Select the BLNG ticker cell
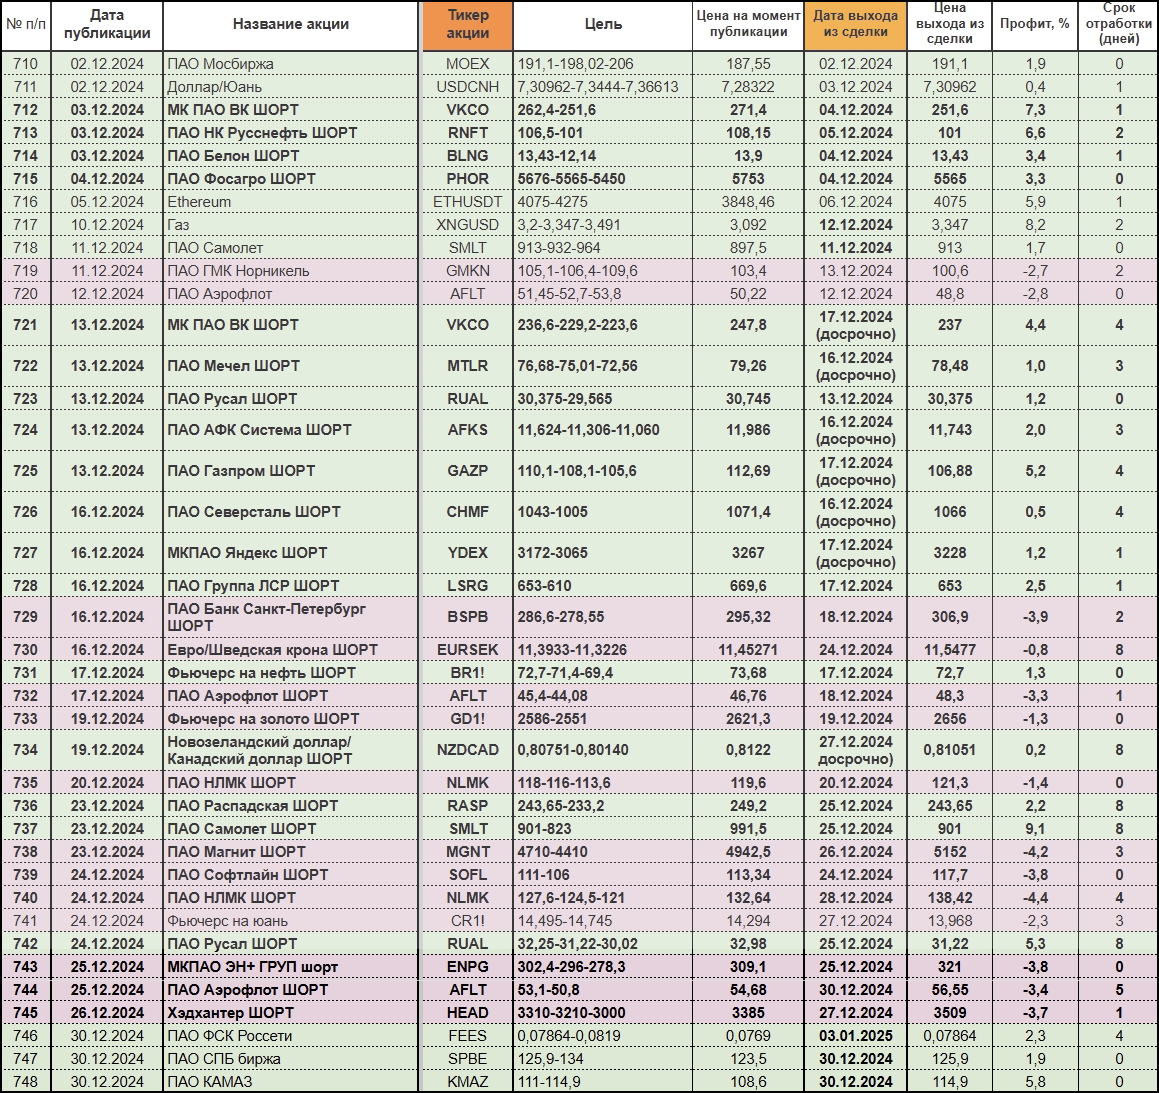1159x1093 pixels. pyautogui.click(x=467, y=156)
